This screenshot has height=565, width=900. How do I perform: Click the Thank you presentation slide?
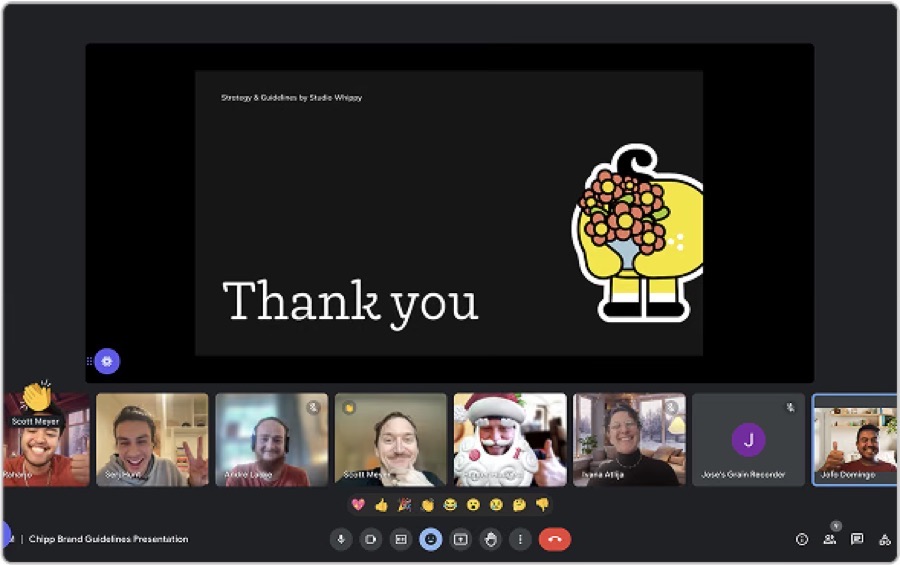click(449, 213)
